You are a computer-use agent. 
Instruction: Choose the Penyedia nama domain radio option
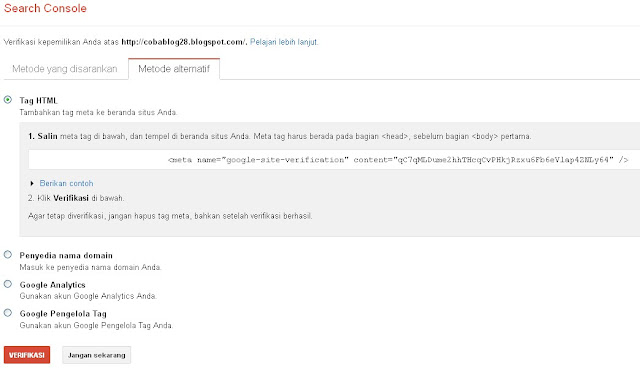click(x=8, y=255)
